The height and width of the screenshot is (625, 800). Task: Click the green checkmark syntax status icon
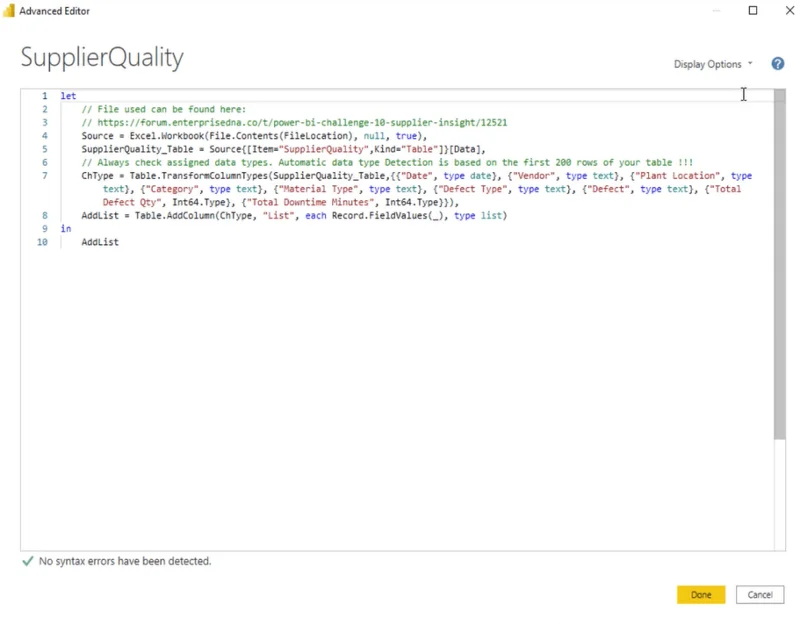28,561
